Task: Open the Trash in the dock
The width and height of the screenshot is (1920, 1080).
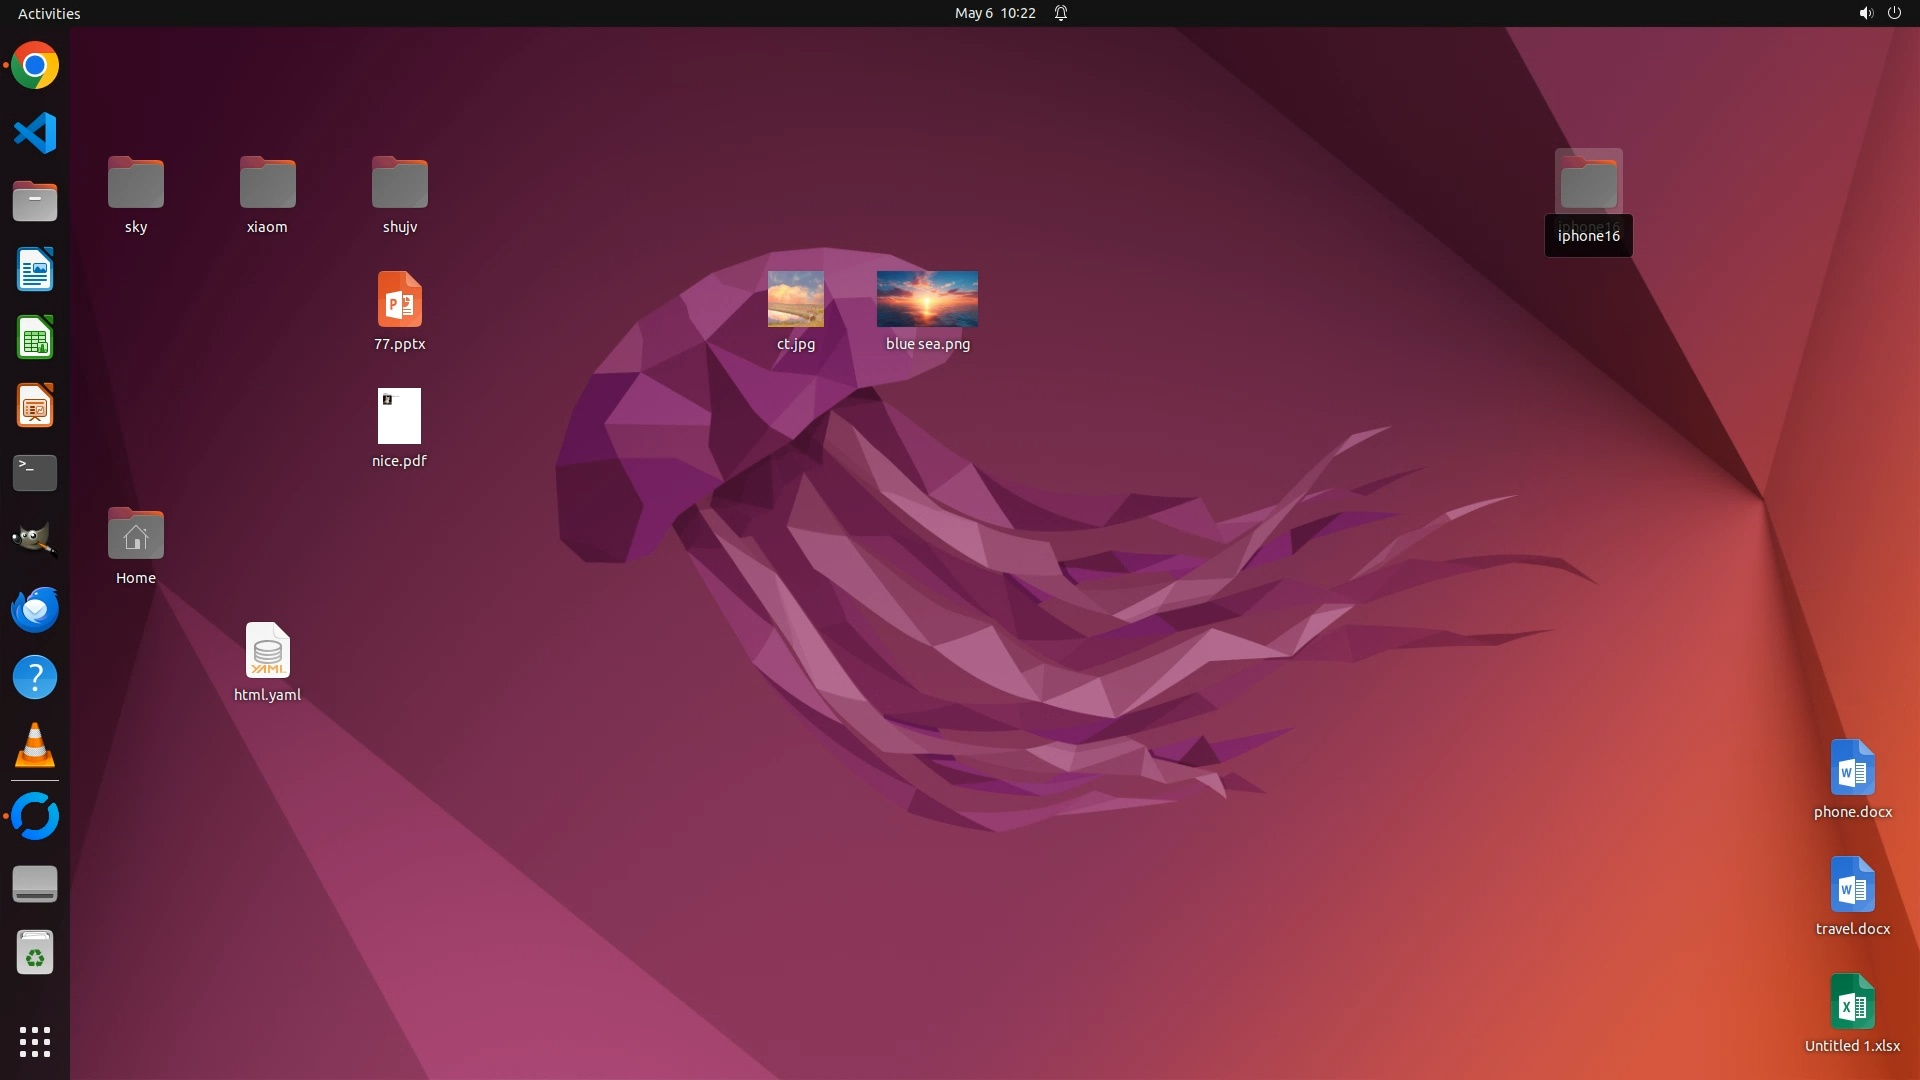Action: (35, 953)
